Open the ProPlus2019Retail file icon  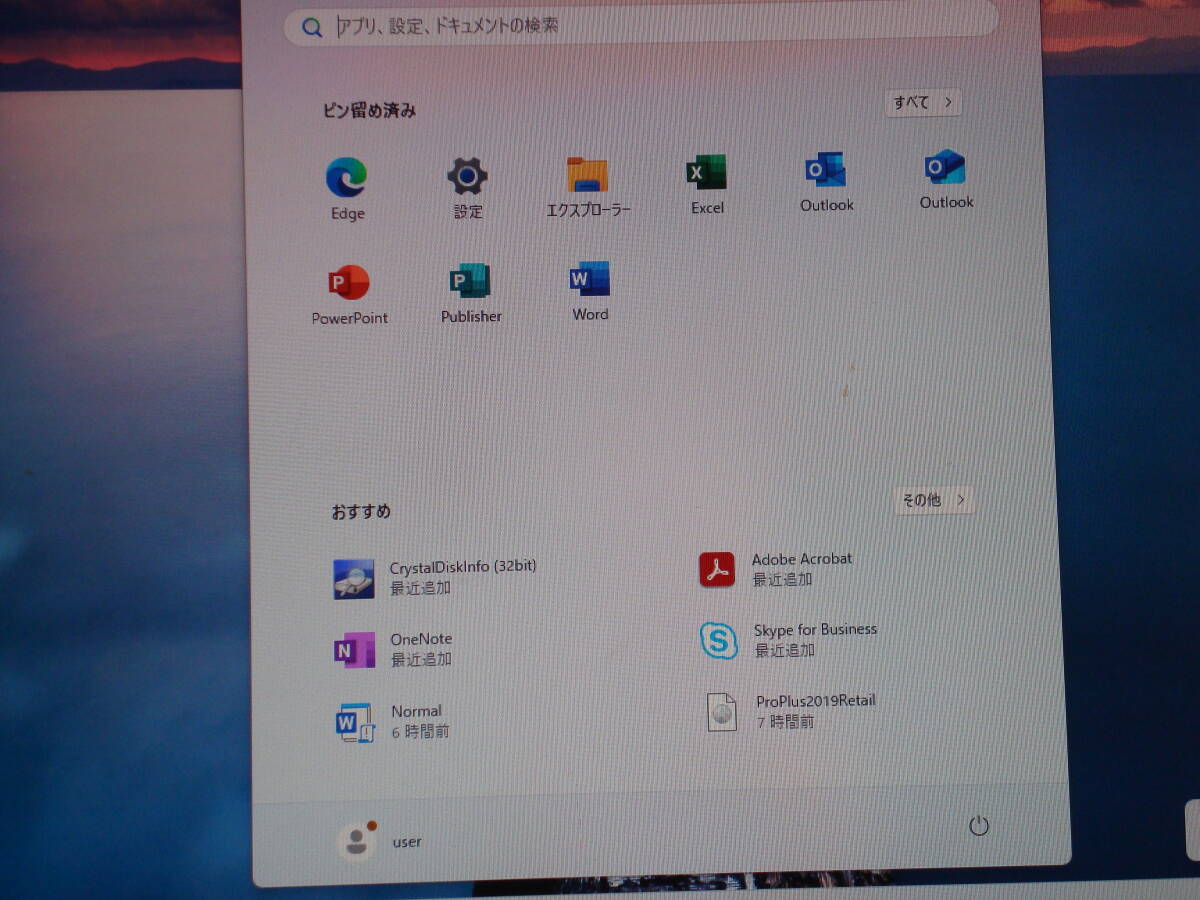[721, 712]
